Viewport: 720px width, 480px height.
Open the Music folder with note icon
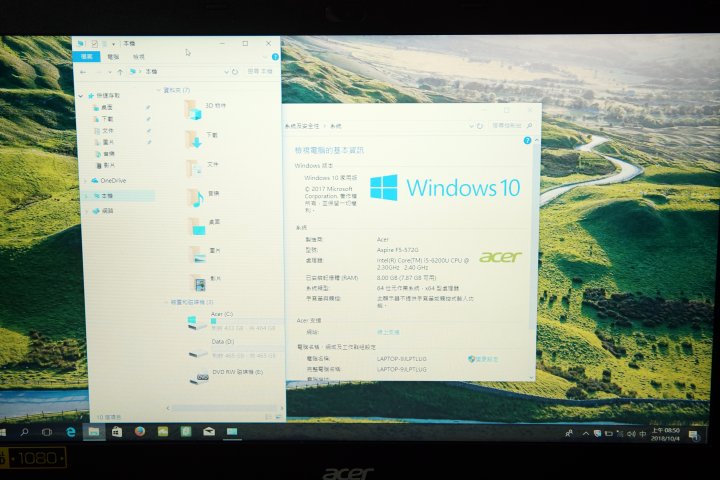196,198
